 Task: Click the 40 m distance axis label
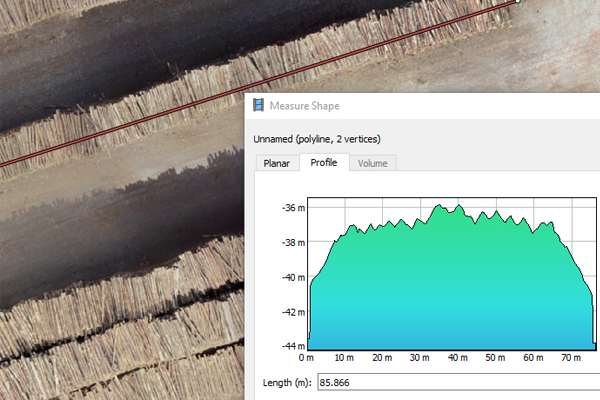tap(457, 357)
